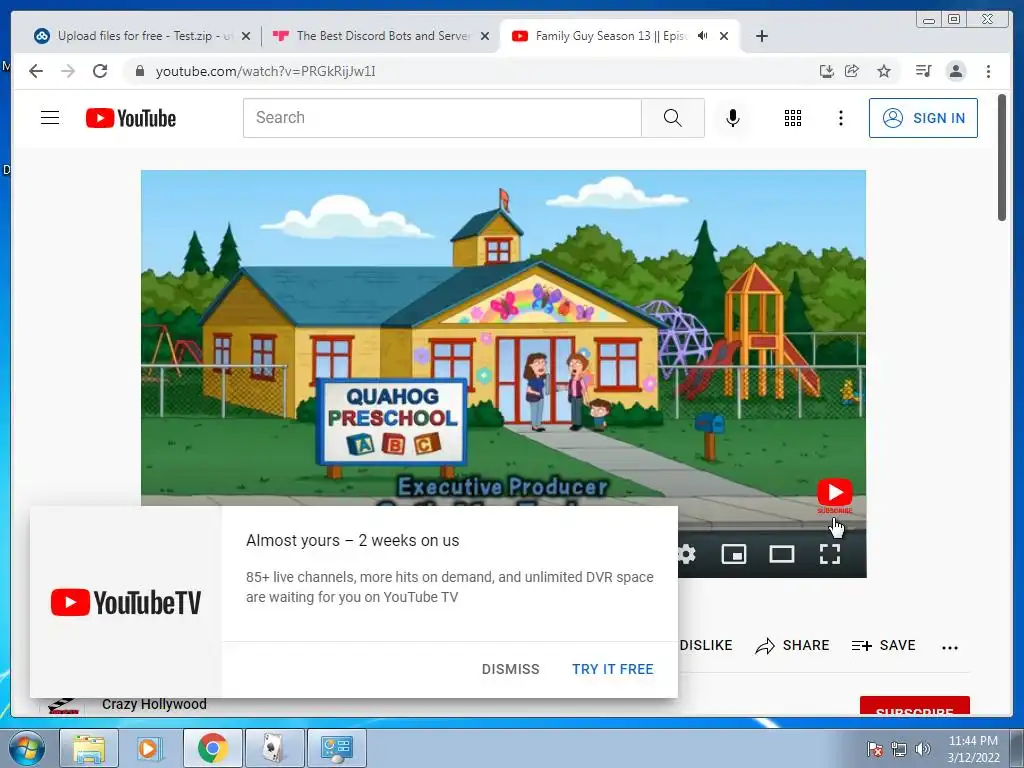The width and height of the screenshot is (1024, 768).
Task: Open Windows Start menu
Action: (x=26, y=748)
